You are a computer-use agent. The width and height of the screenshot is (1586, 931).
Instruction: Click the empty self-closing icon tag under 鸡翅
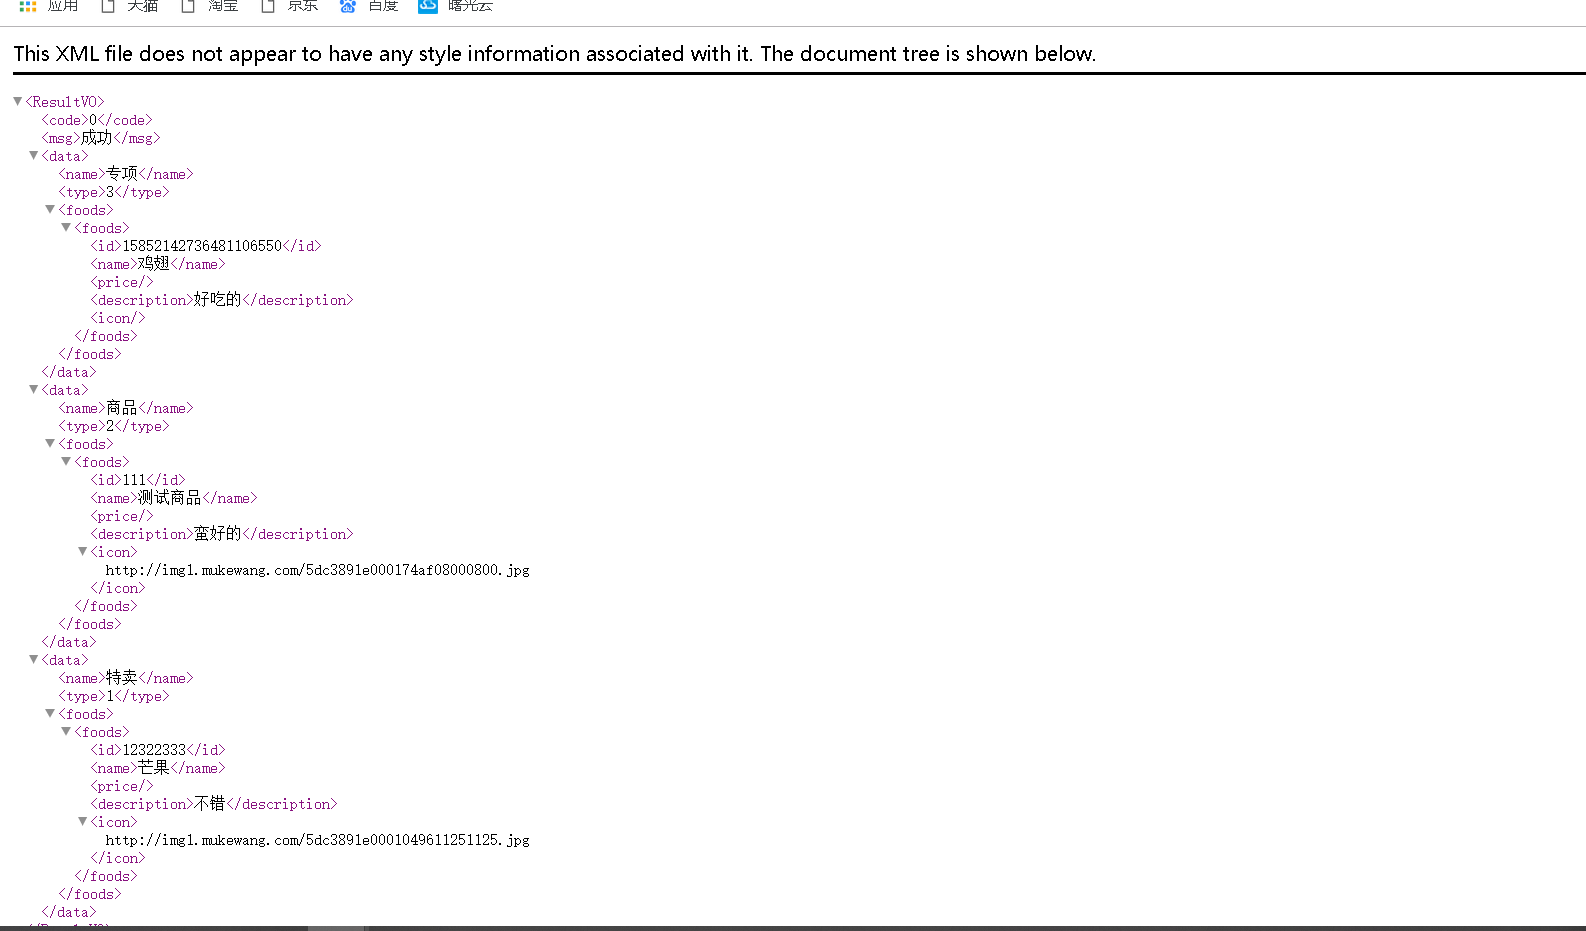tap(118, 318)
